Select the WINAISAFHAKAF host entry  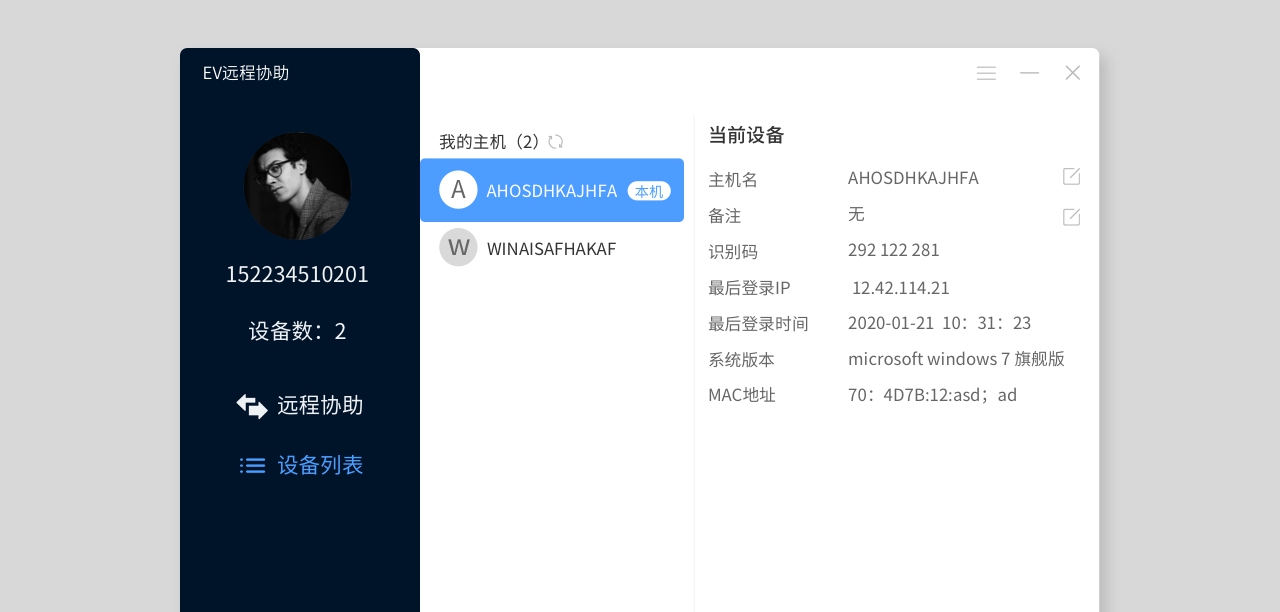pyautogui.click(x=552, y=248)
